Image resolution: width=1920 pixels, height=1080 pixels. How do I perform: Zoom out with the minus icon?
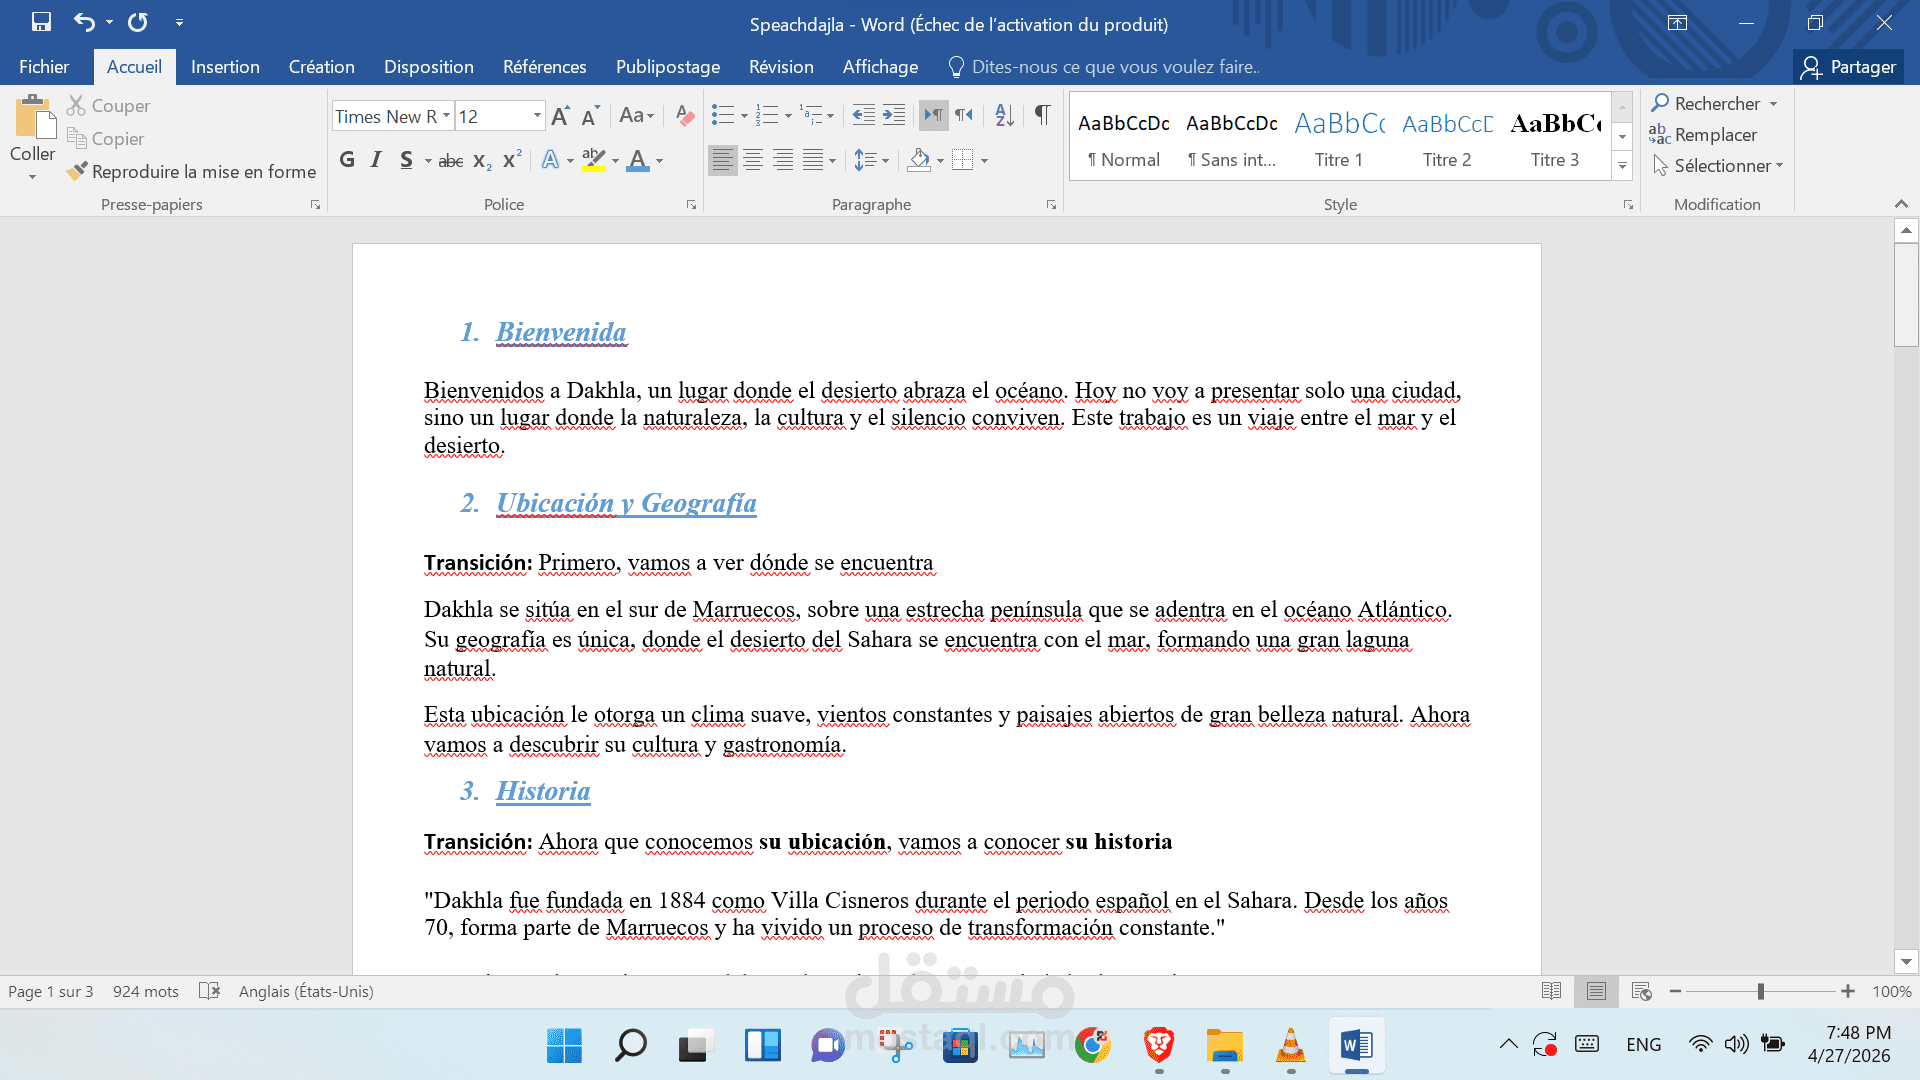(1676, 991)
